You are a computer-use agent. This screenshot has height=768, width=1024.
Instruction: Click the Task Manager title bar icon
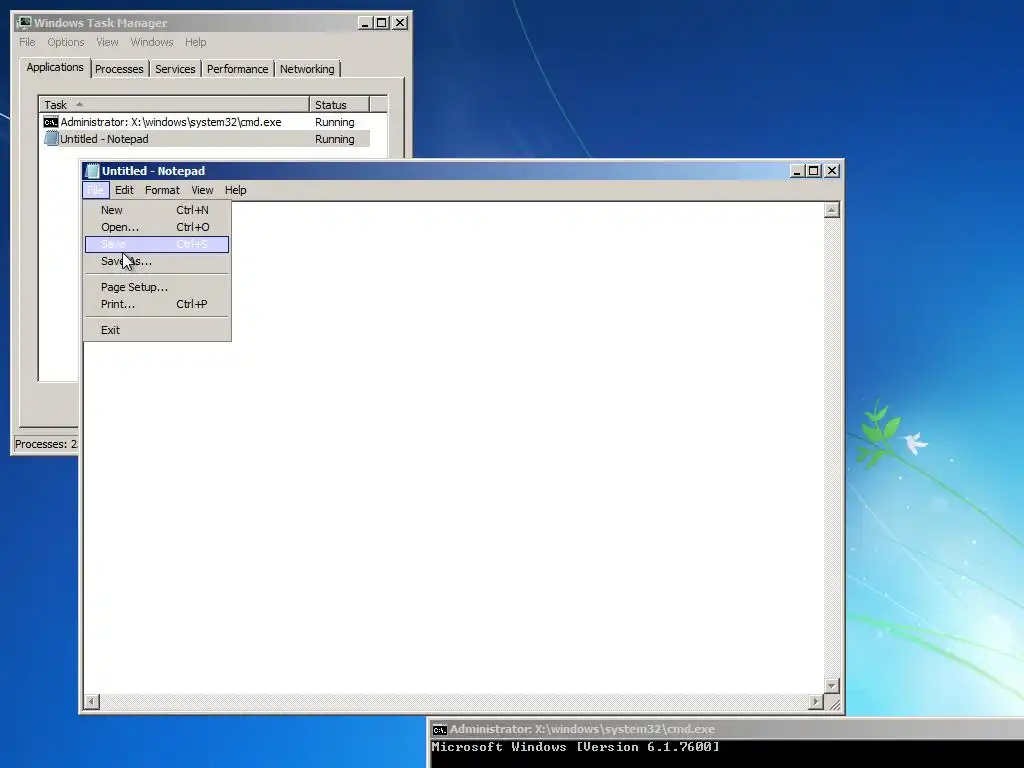(24, 23)
